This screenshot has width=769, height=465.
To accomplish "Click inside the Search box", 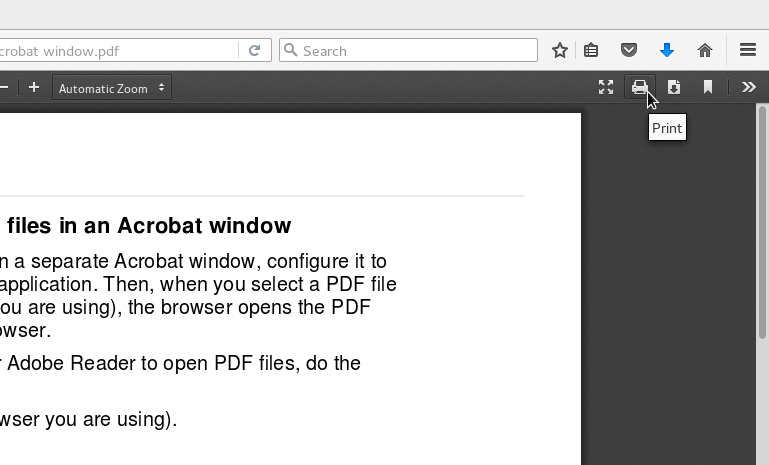I will [415, 50].
